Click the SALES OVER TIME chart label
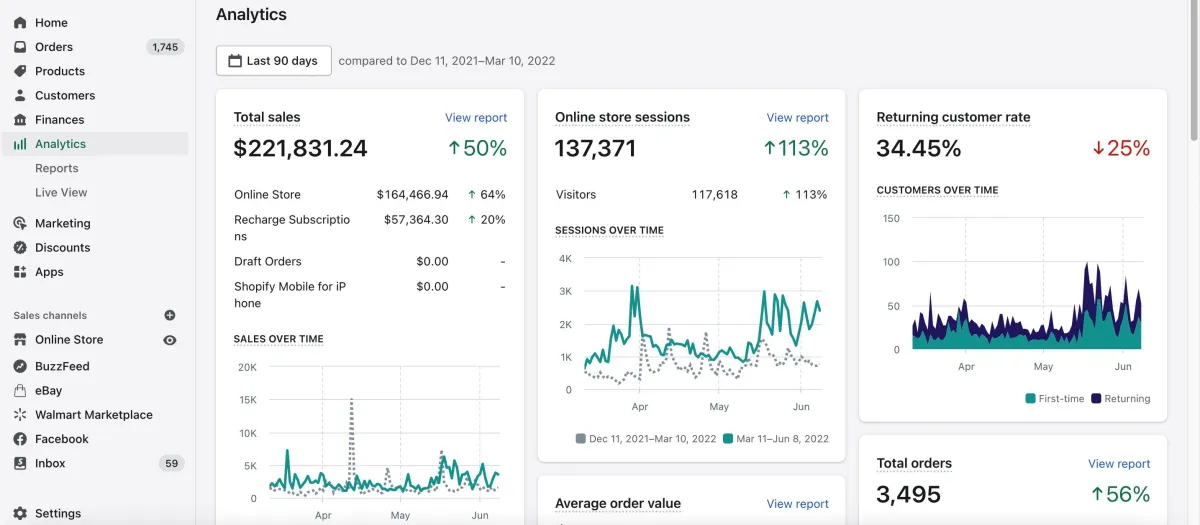This screenshot has height=525, width=1200. (x=278, y=339)
